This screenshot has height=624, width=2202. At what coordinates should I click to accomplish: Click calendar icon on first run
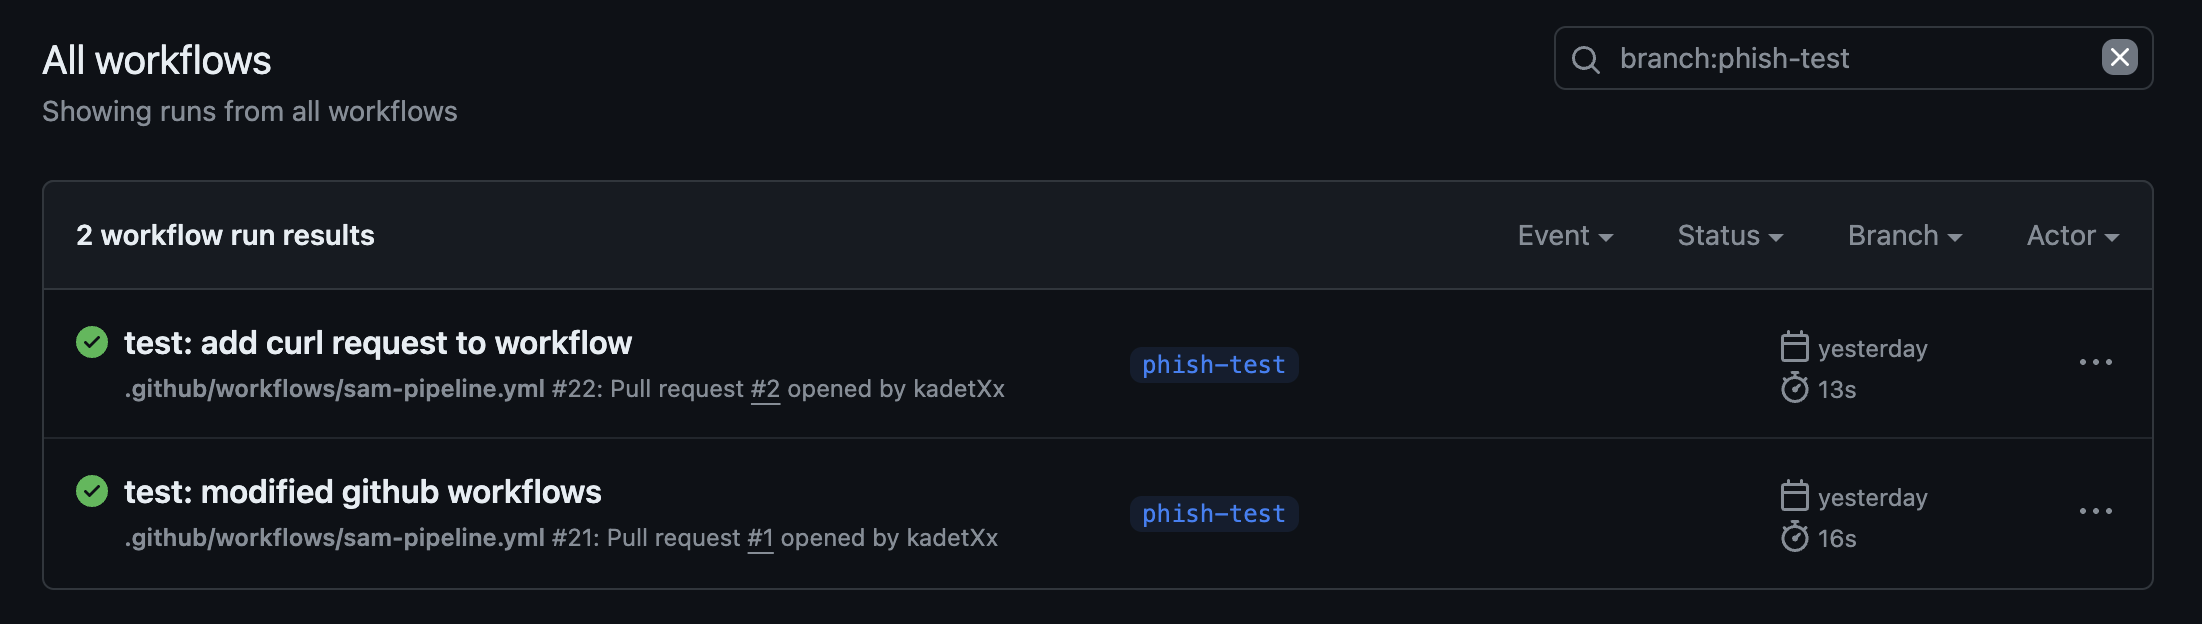(1795, 347)
